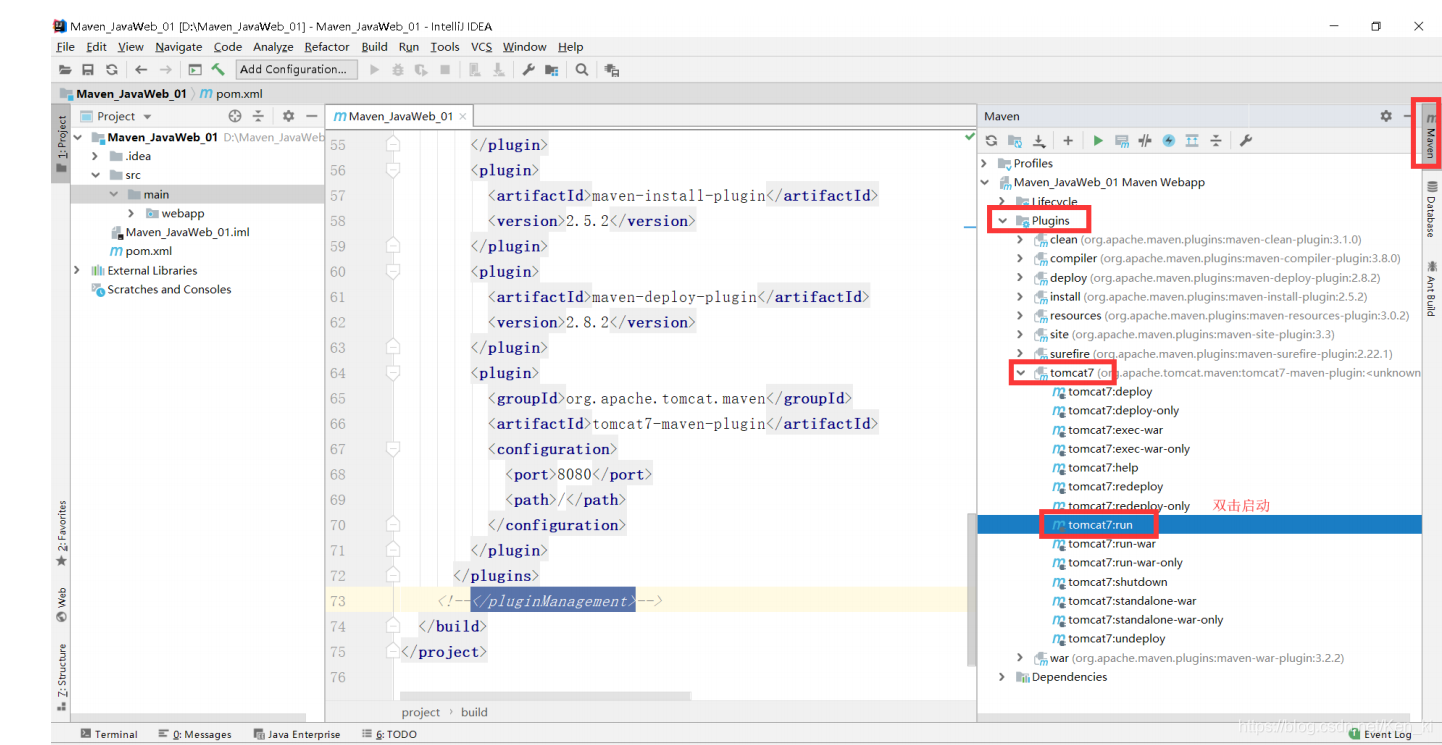Collapse all in the Project panel
The width and height of the screenshot is (1442, 745).
coord(258,116)
